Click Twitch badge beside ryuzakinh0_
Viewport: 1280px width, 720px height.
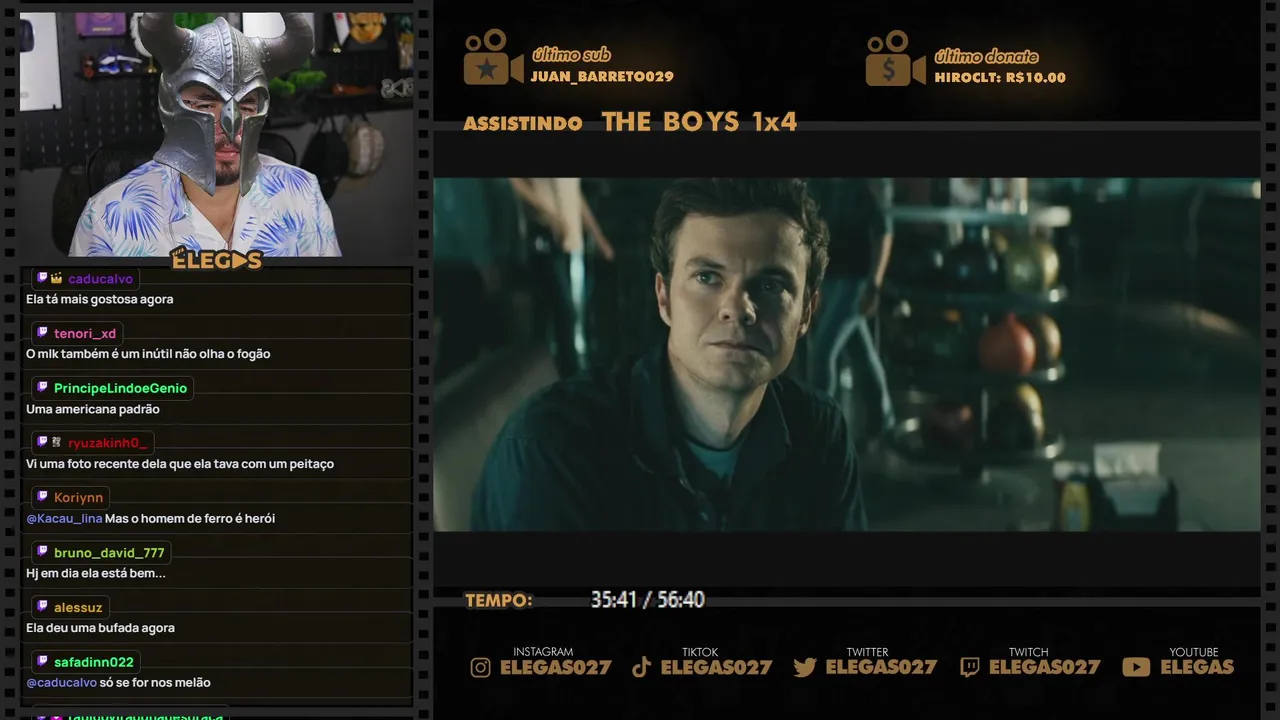[x=42, y=442]
